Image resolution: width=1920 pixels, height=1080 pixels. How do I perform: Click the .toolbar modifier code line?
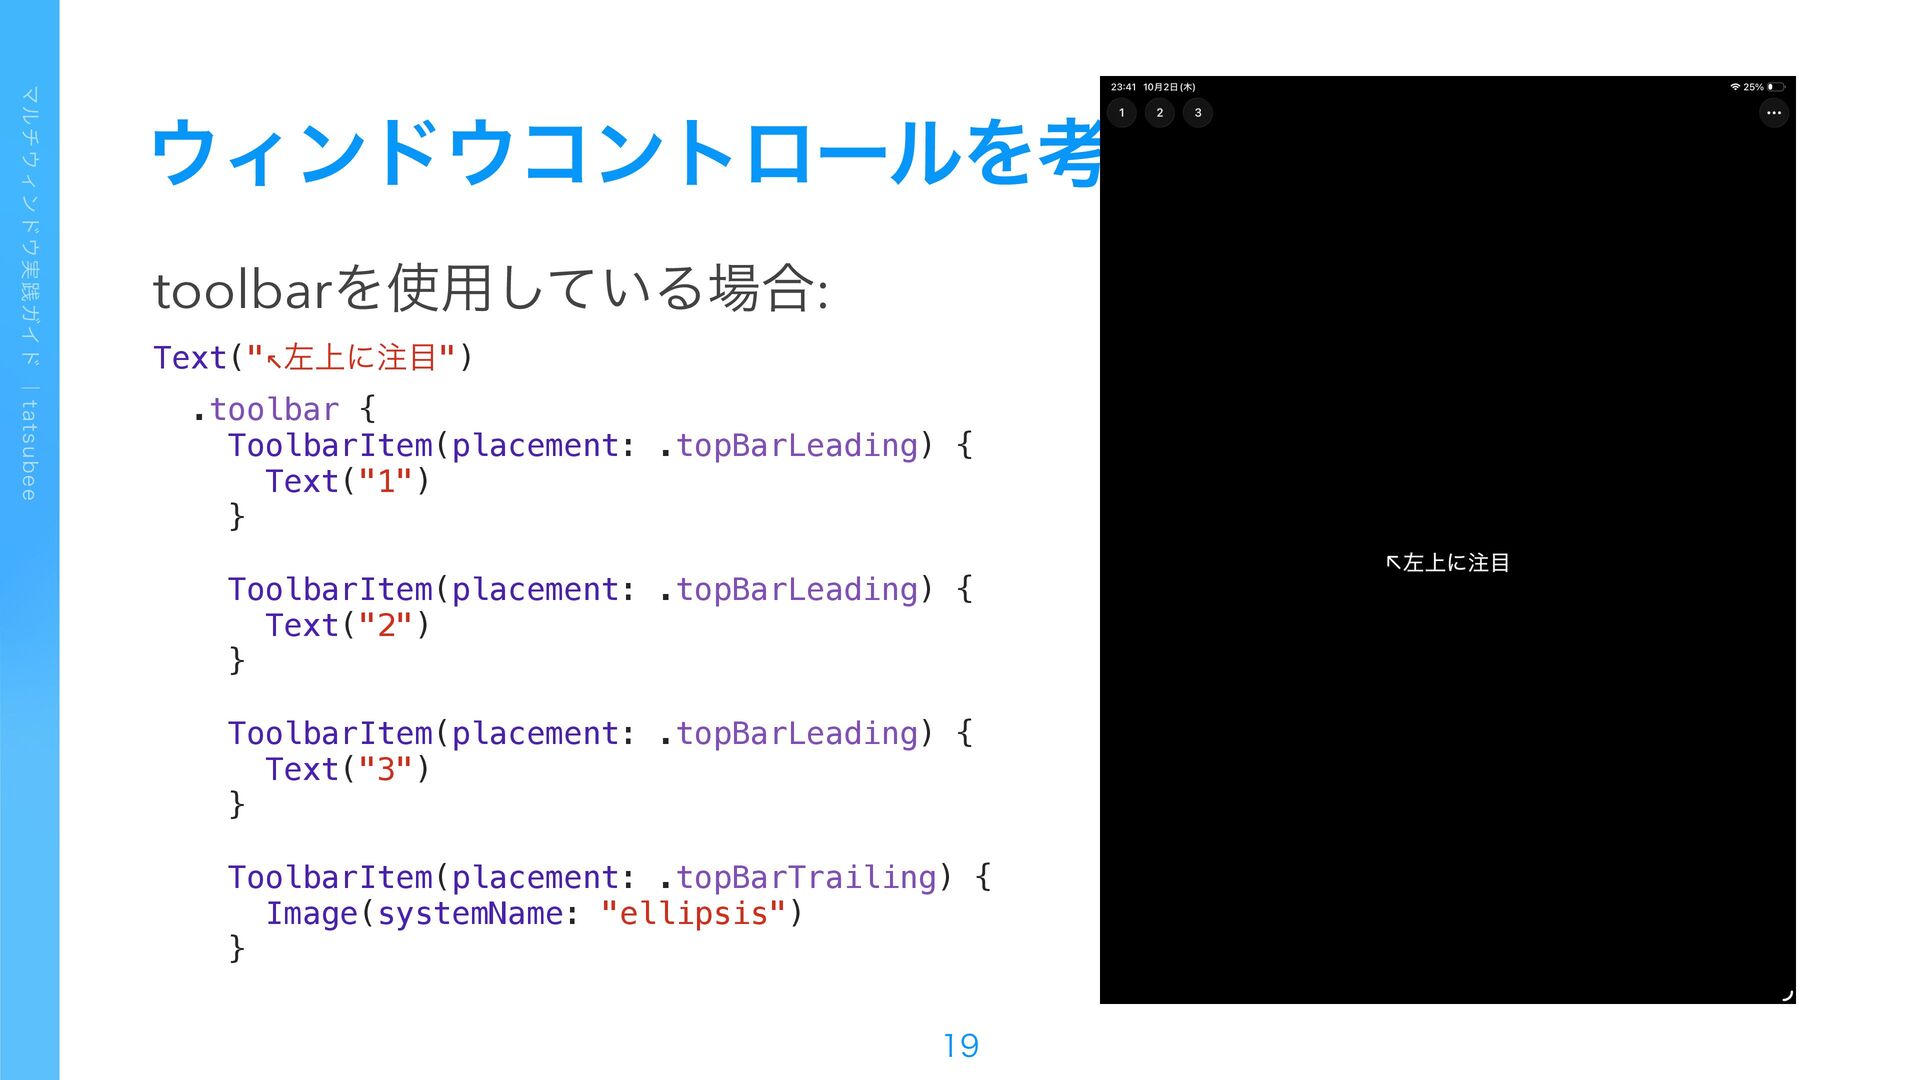coord(283,409)
